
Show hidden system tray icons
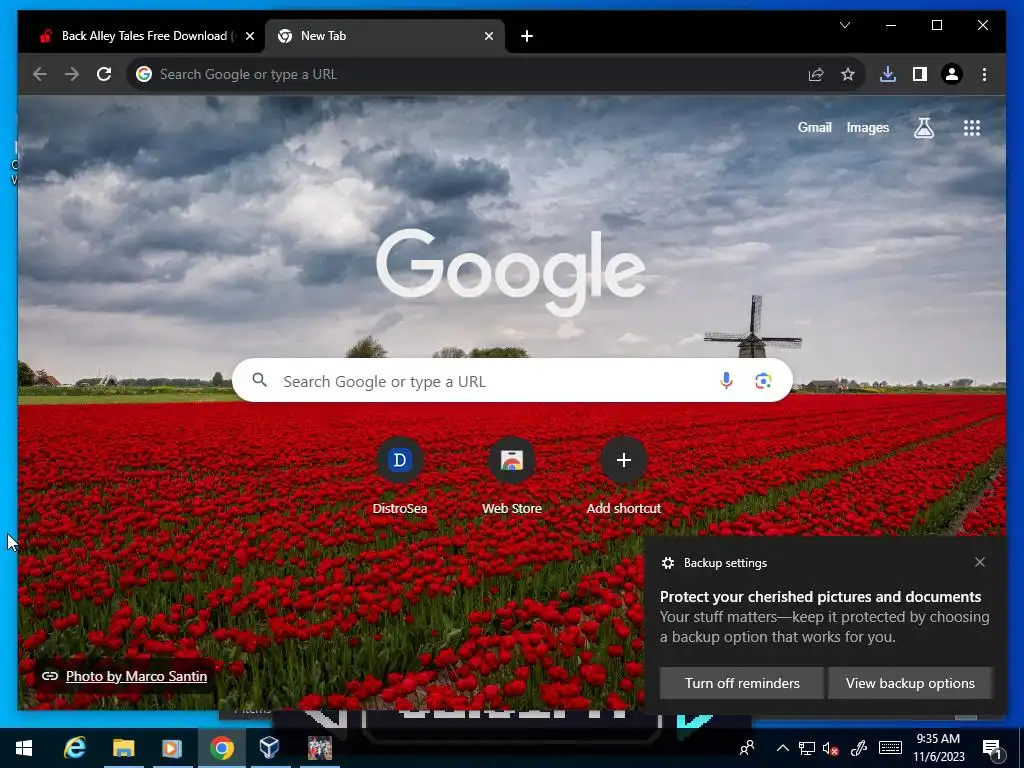coord(782,748)
